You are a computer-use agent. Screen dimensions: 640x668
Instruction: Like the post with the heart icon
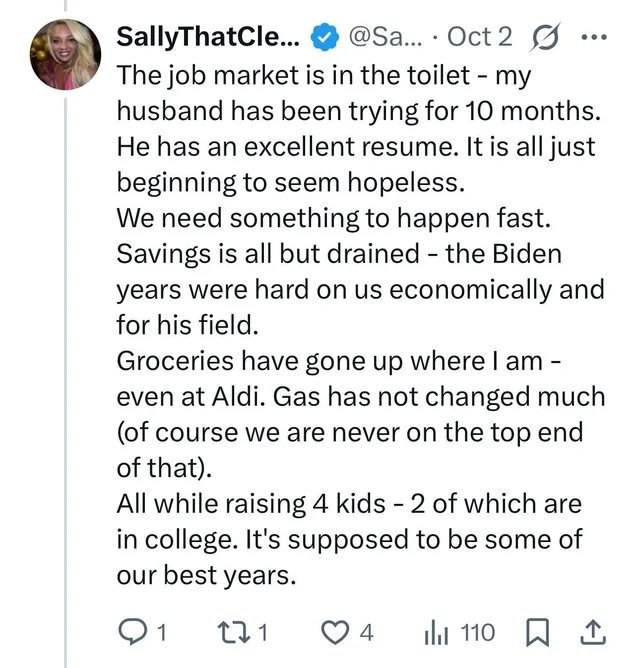335,632
